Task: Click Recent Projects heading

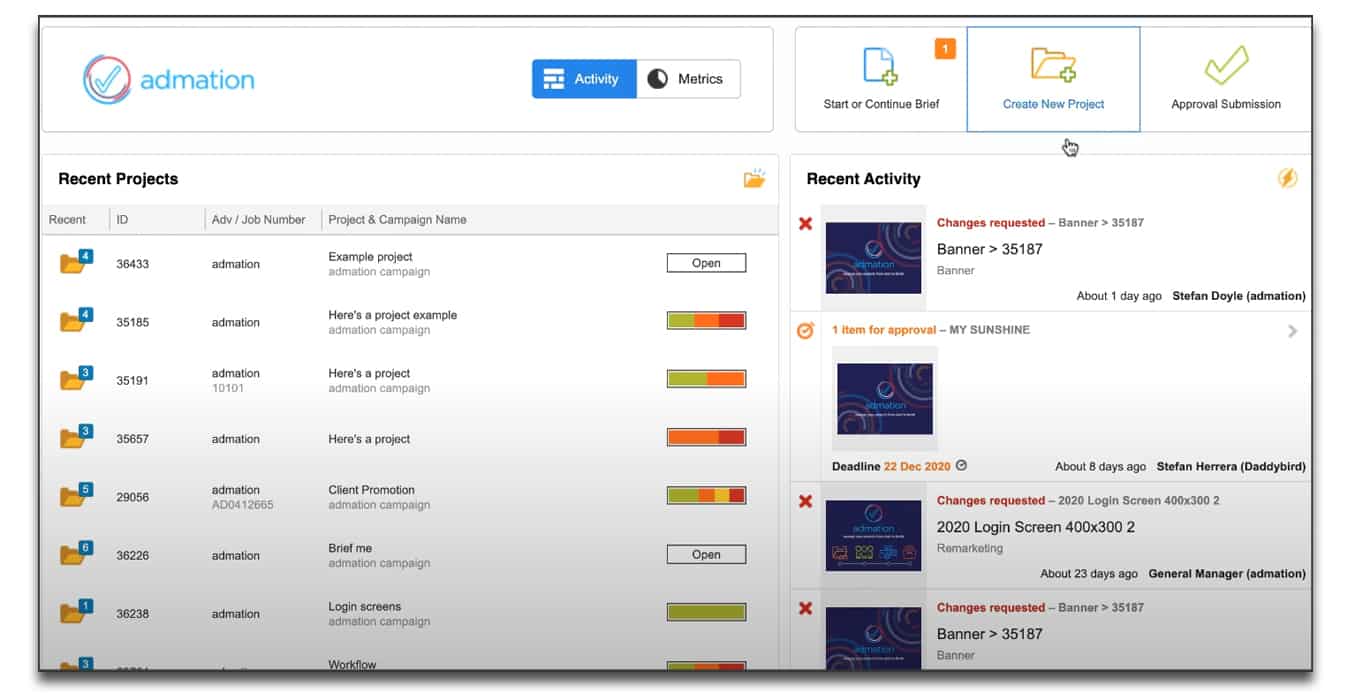Action: point(118,179)
